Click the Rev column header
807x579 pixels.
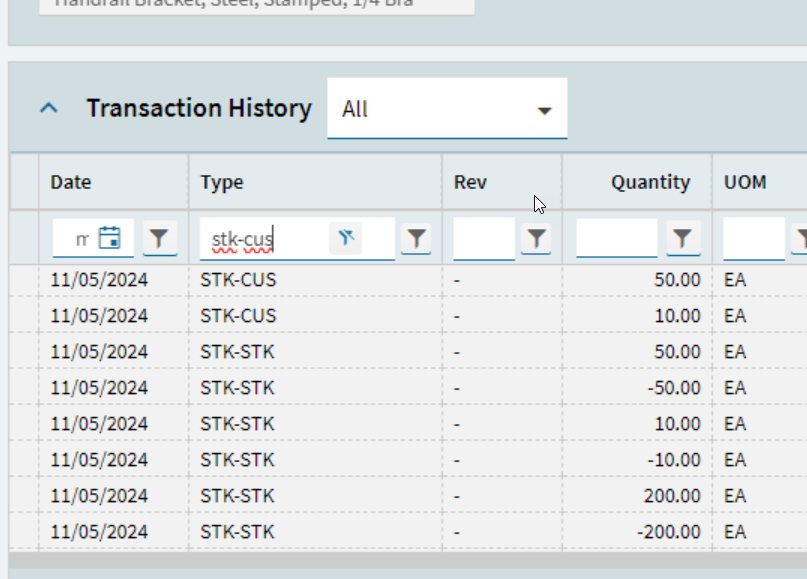tap(470, 182)
